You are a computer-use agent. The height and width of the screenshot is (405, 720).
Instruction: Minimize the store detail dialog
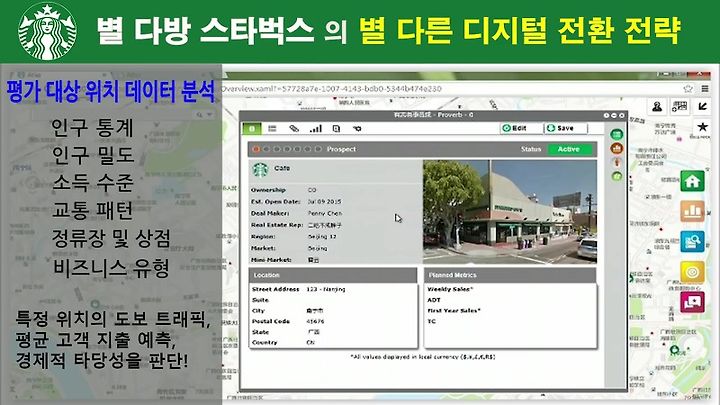(x=614, y=115)
